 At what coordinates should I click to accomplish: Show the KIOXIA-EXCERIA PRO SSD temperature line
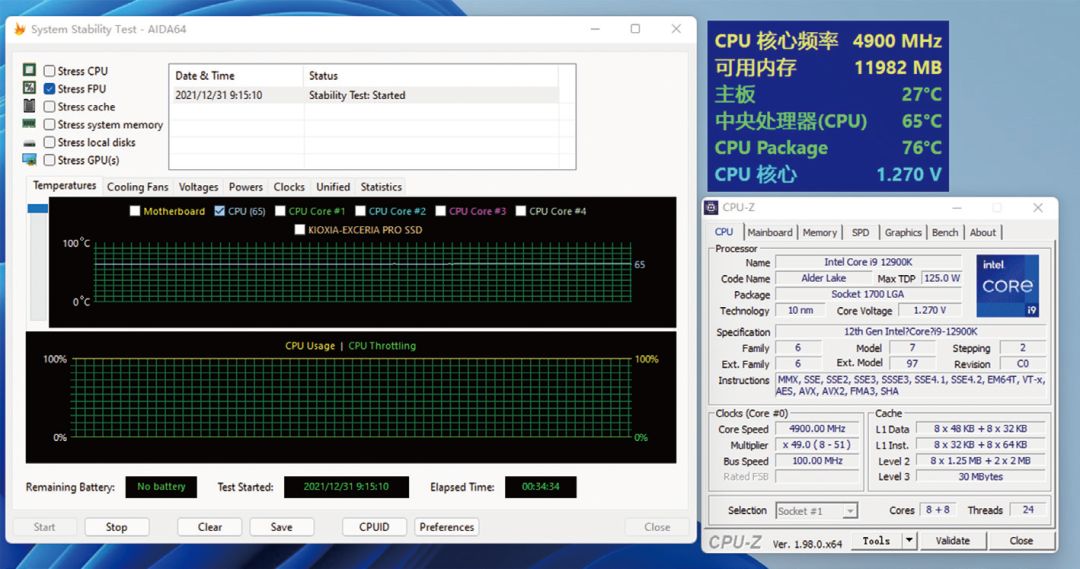click(300, 230)
